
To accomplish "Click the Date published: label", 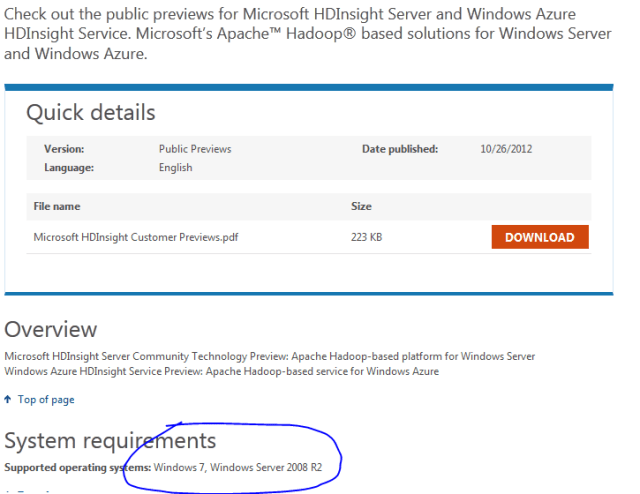I will 400,149.
